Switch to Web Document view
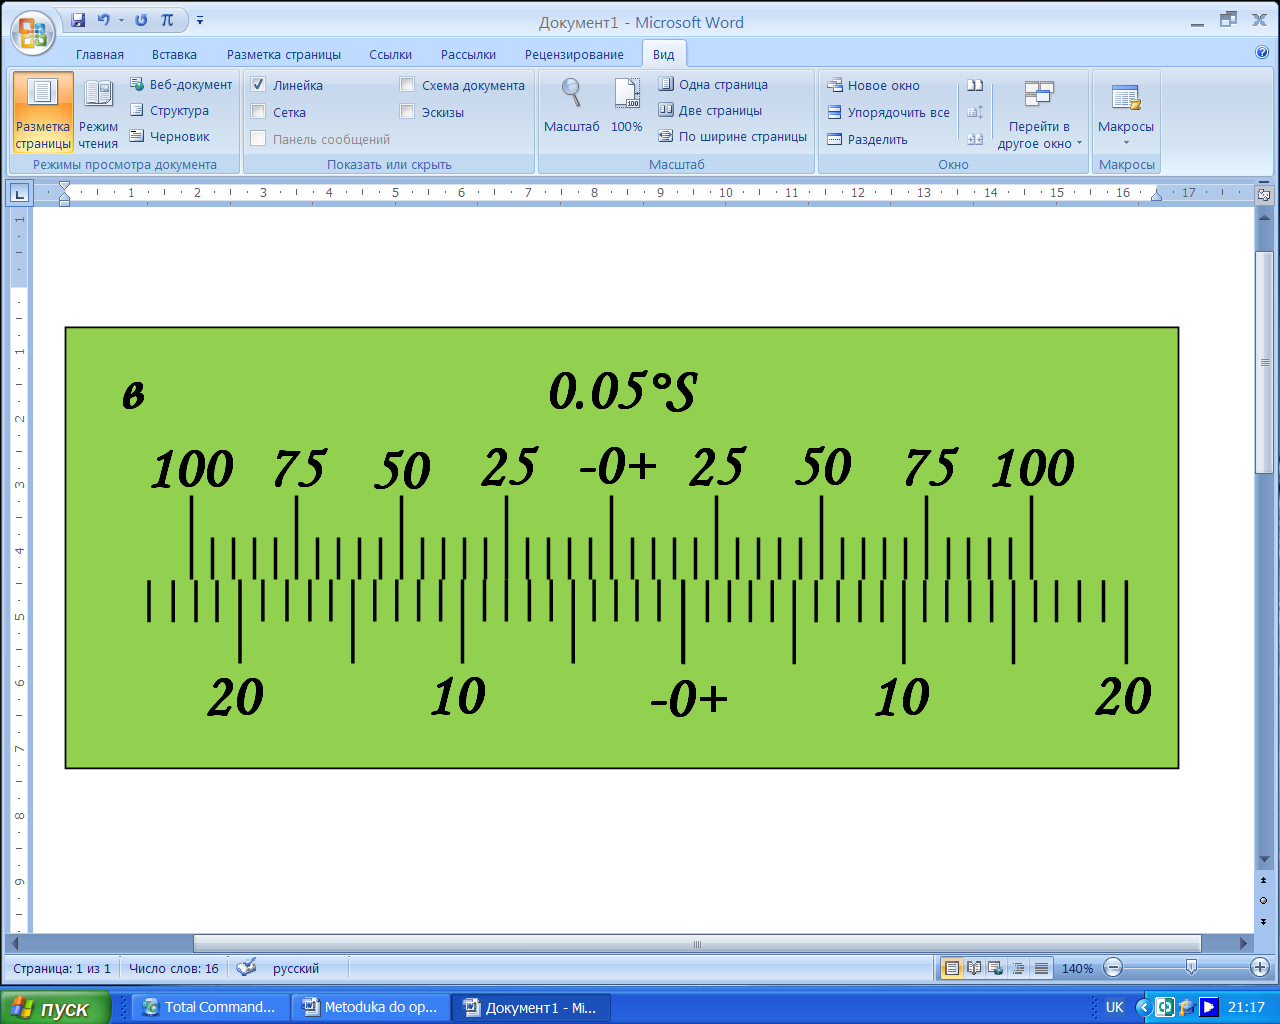The image size is (1280, 1024). coord(181,85)
